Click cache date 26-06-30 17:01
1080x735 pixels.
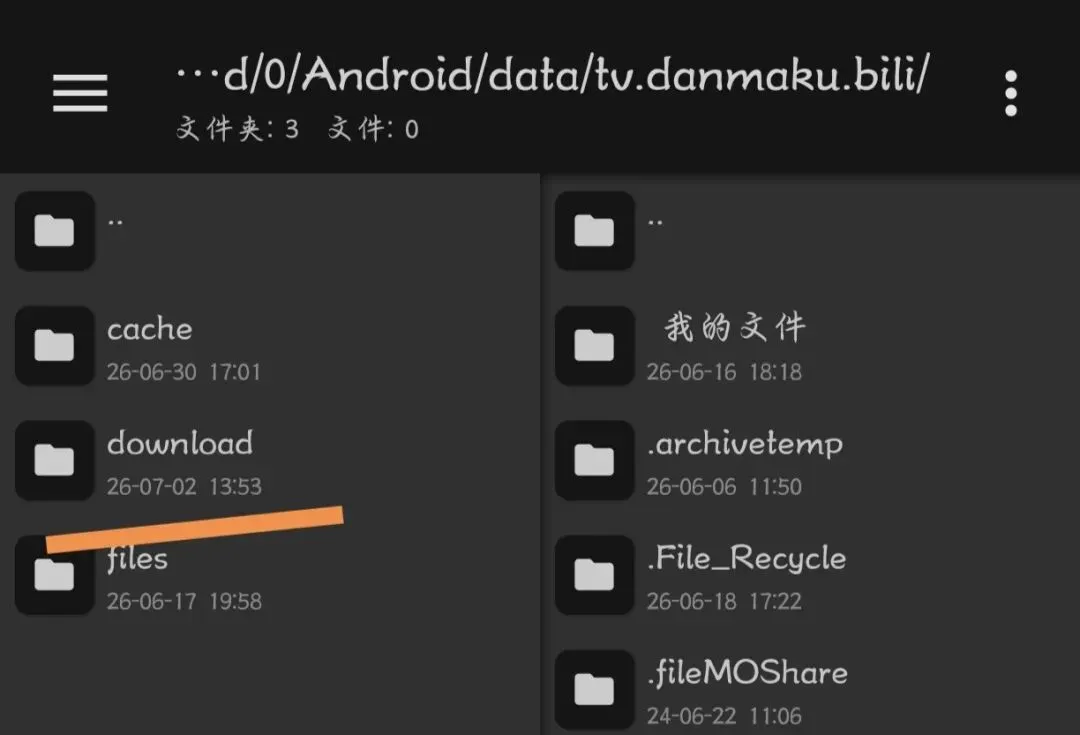(184, 372)
